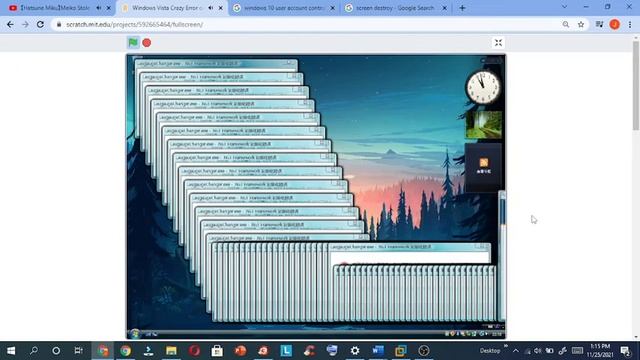Open Cortana from the taskbar
This screenshot has height=360, width=640.
(56, 351)
